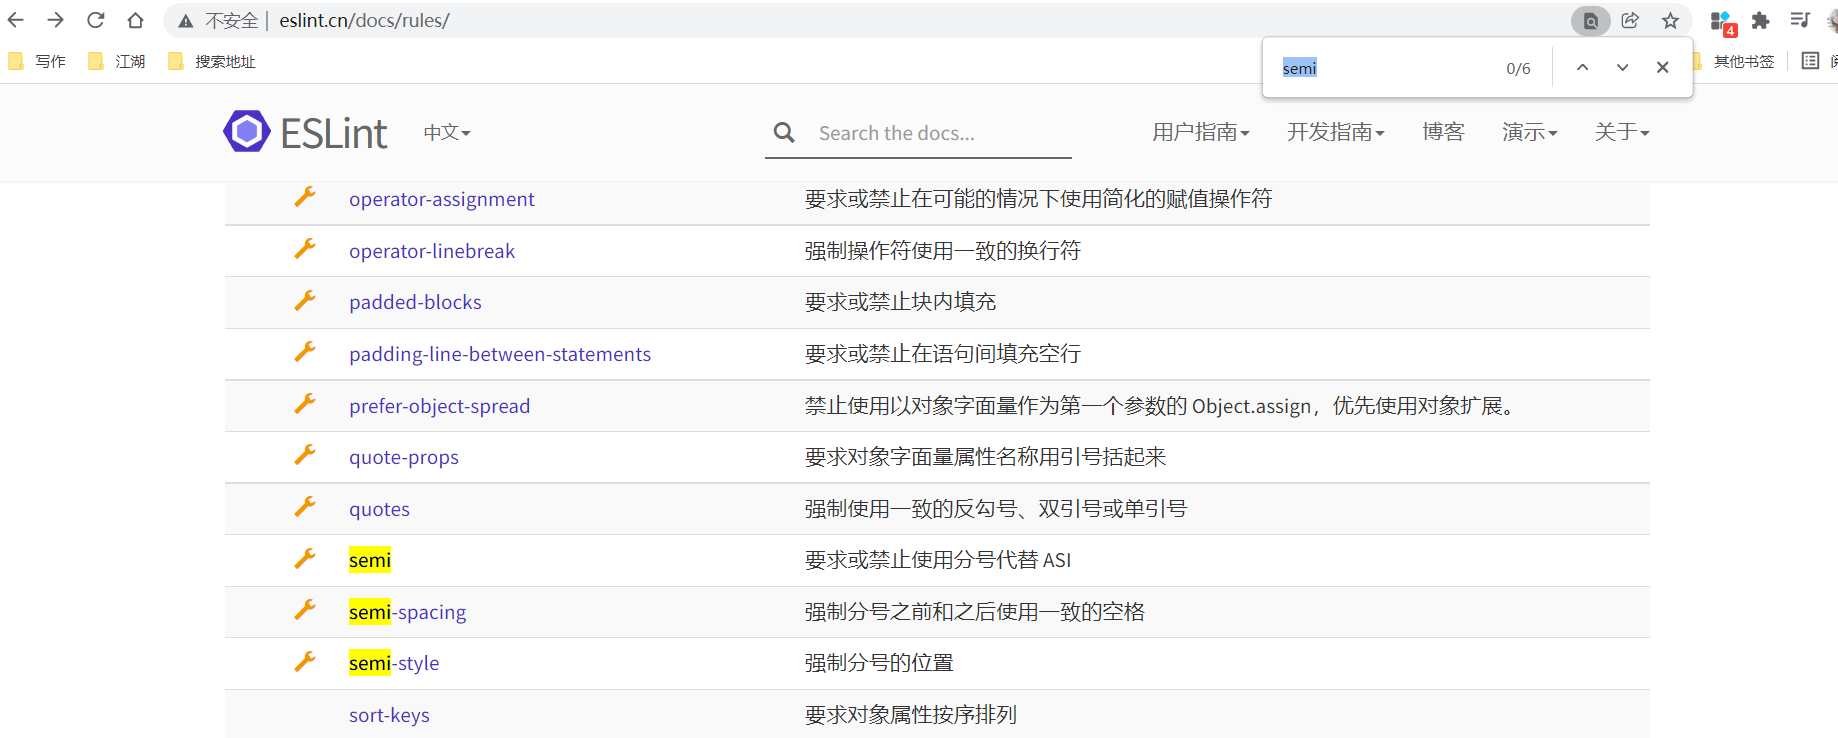Click the description 强制分号的位置

879,663
